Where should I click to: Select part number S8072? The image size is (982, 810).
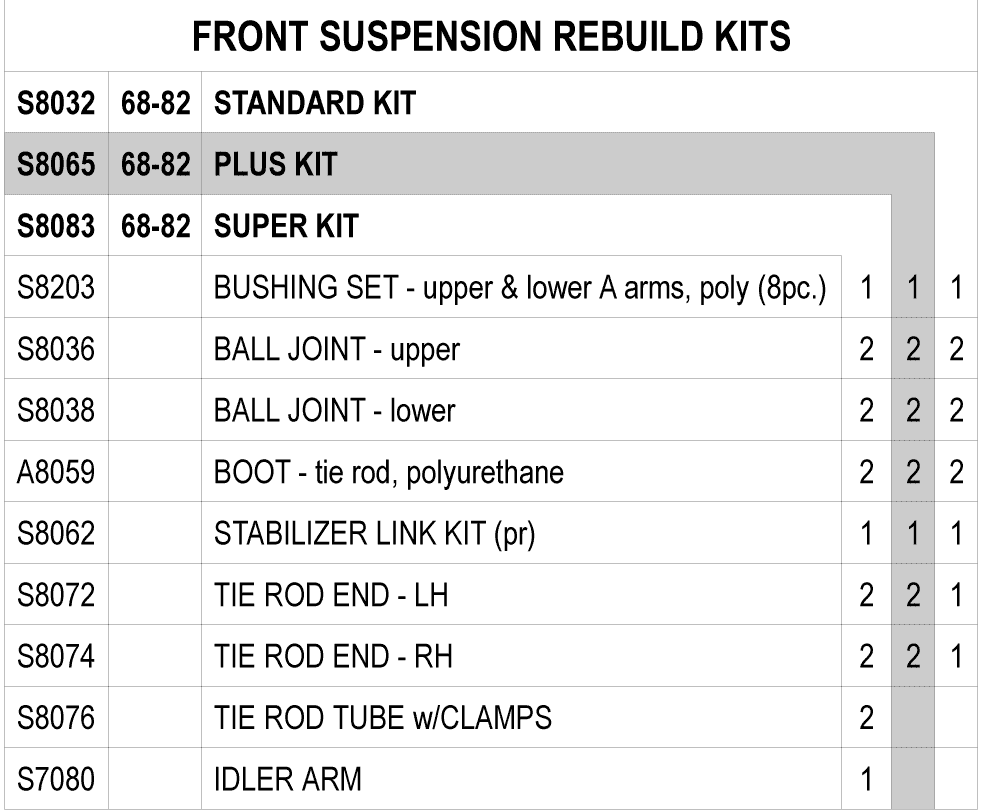(56, 595)
